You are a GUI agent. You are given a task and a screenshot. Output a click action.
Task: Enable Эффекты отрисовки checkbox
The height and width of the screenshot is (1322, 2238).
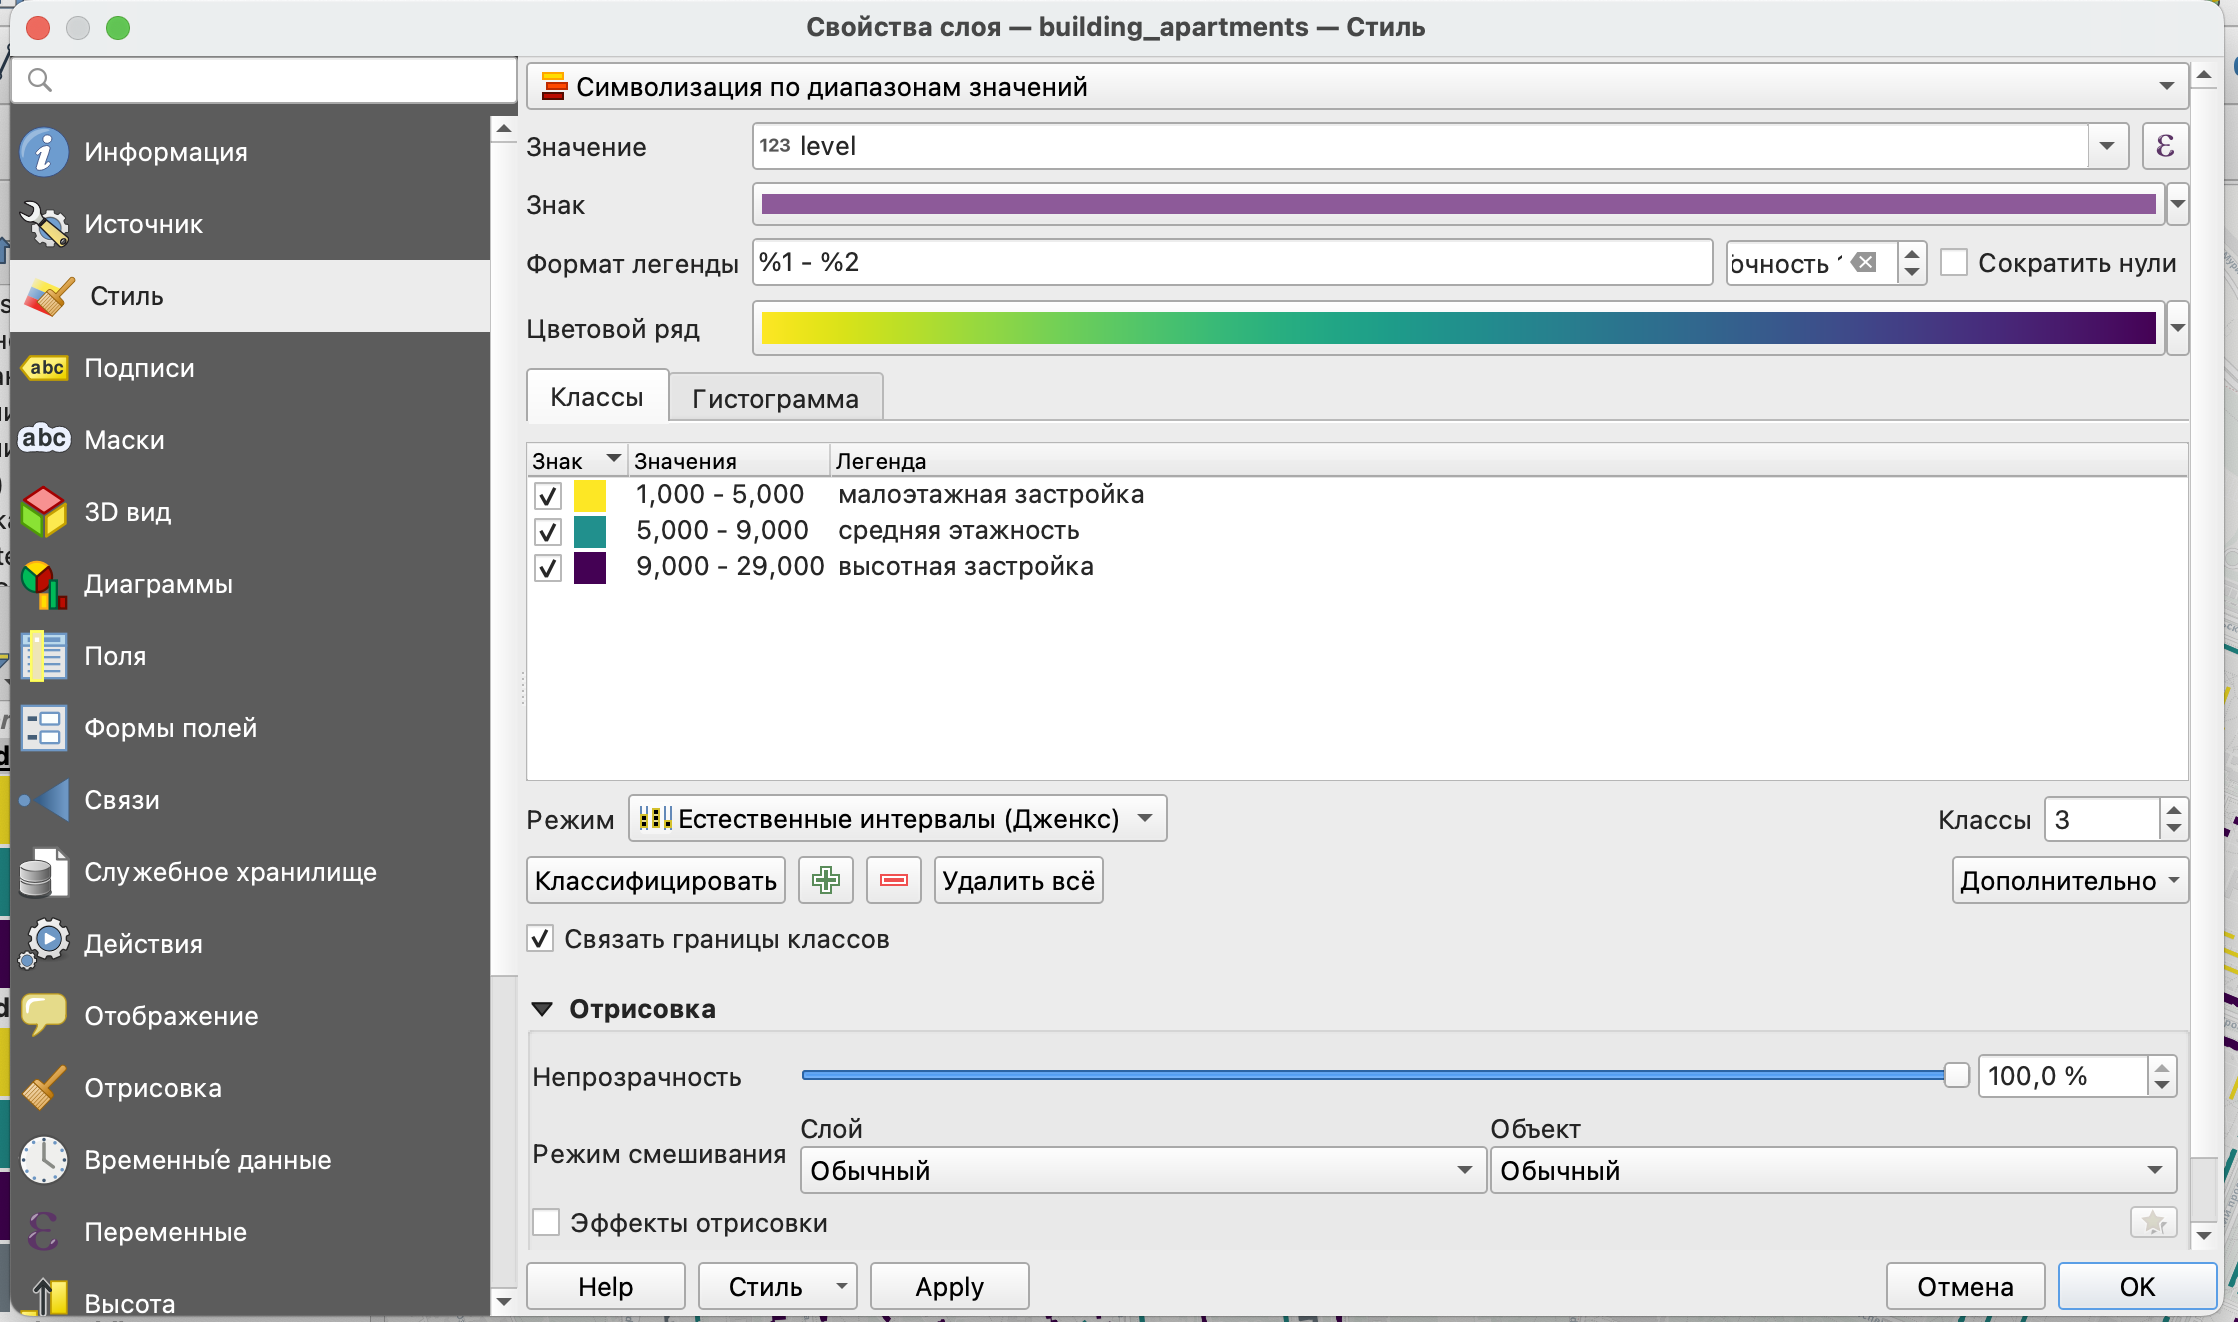[x=546, y=1222]
